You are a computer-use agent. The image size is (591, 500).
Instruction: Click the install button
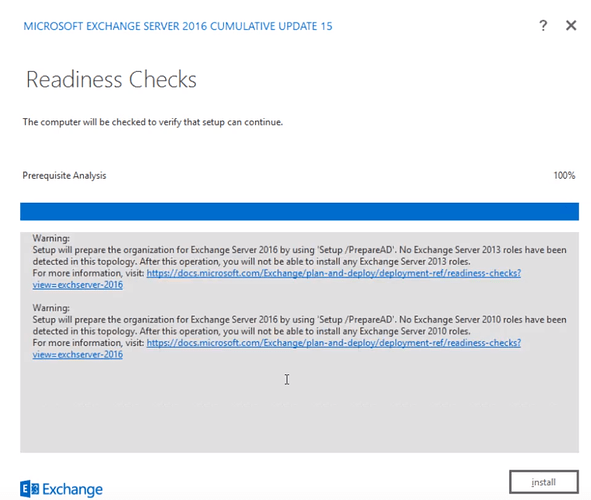point(544,482)
